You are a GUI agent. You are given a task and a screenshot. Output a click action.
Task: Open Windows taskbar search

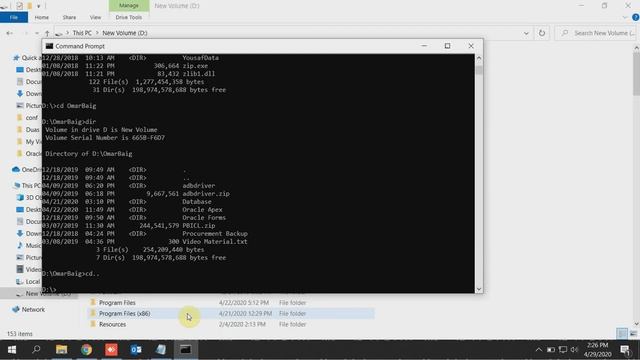click(36, 349)
